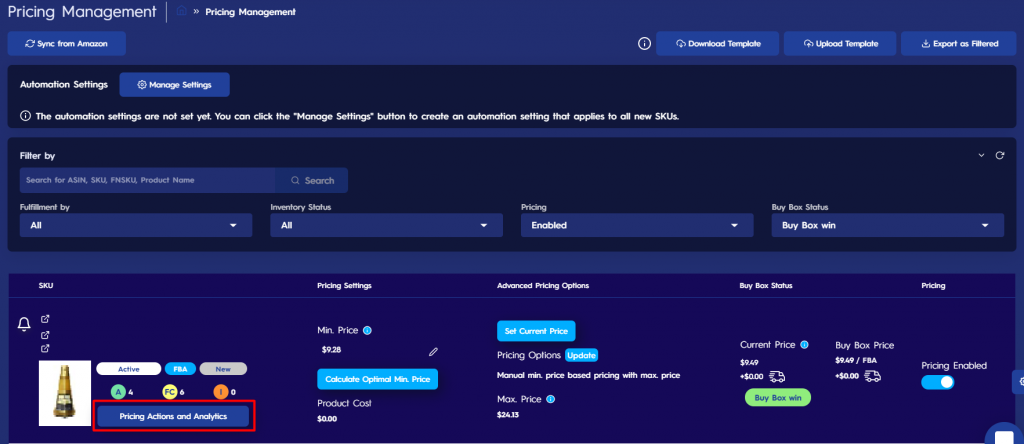Click the shipping truck icon under Buy Box Price
Image resolution: width=1024 pixels, height=444 pixels.
pos(872,376)
